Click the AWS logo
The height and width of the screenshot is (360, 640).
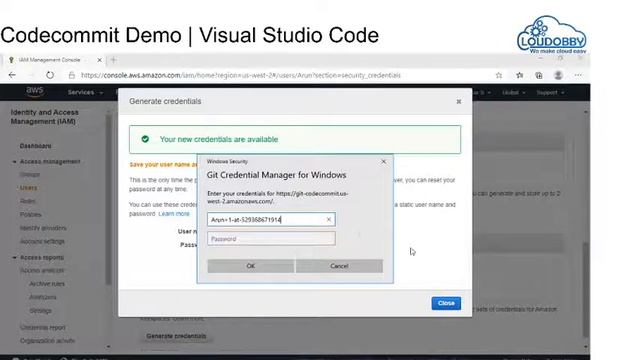[35, 91]
